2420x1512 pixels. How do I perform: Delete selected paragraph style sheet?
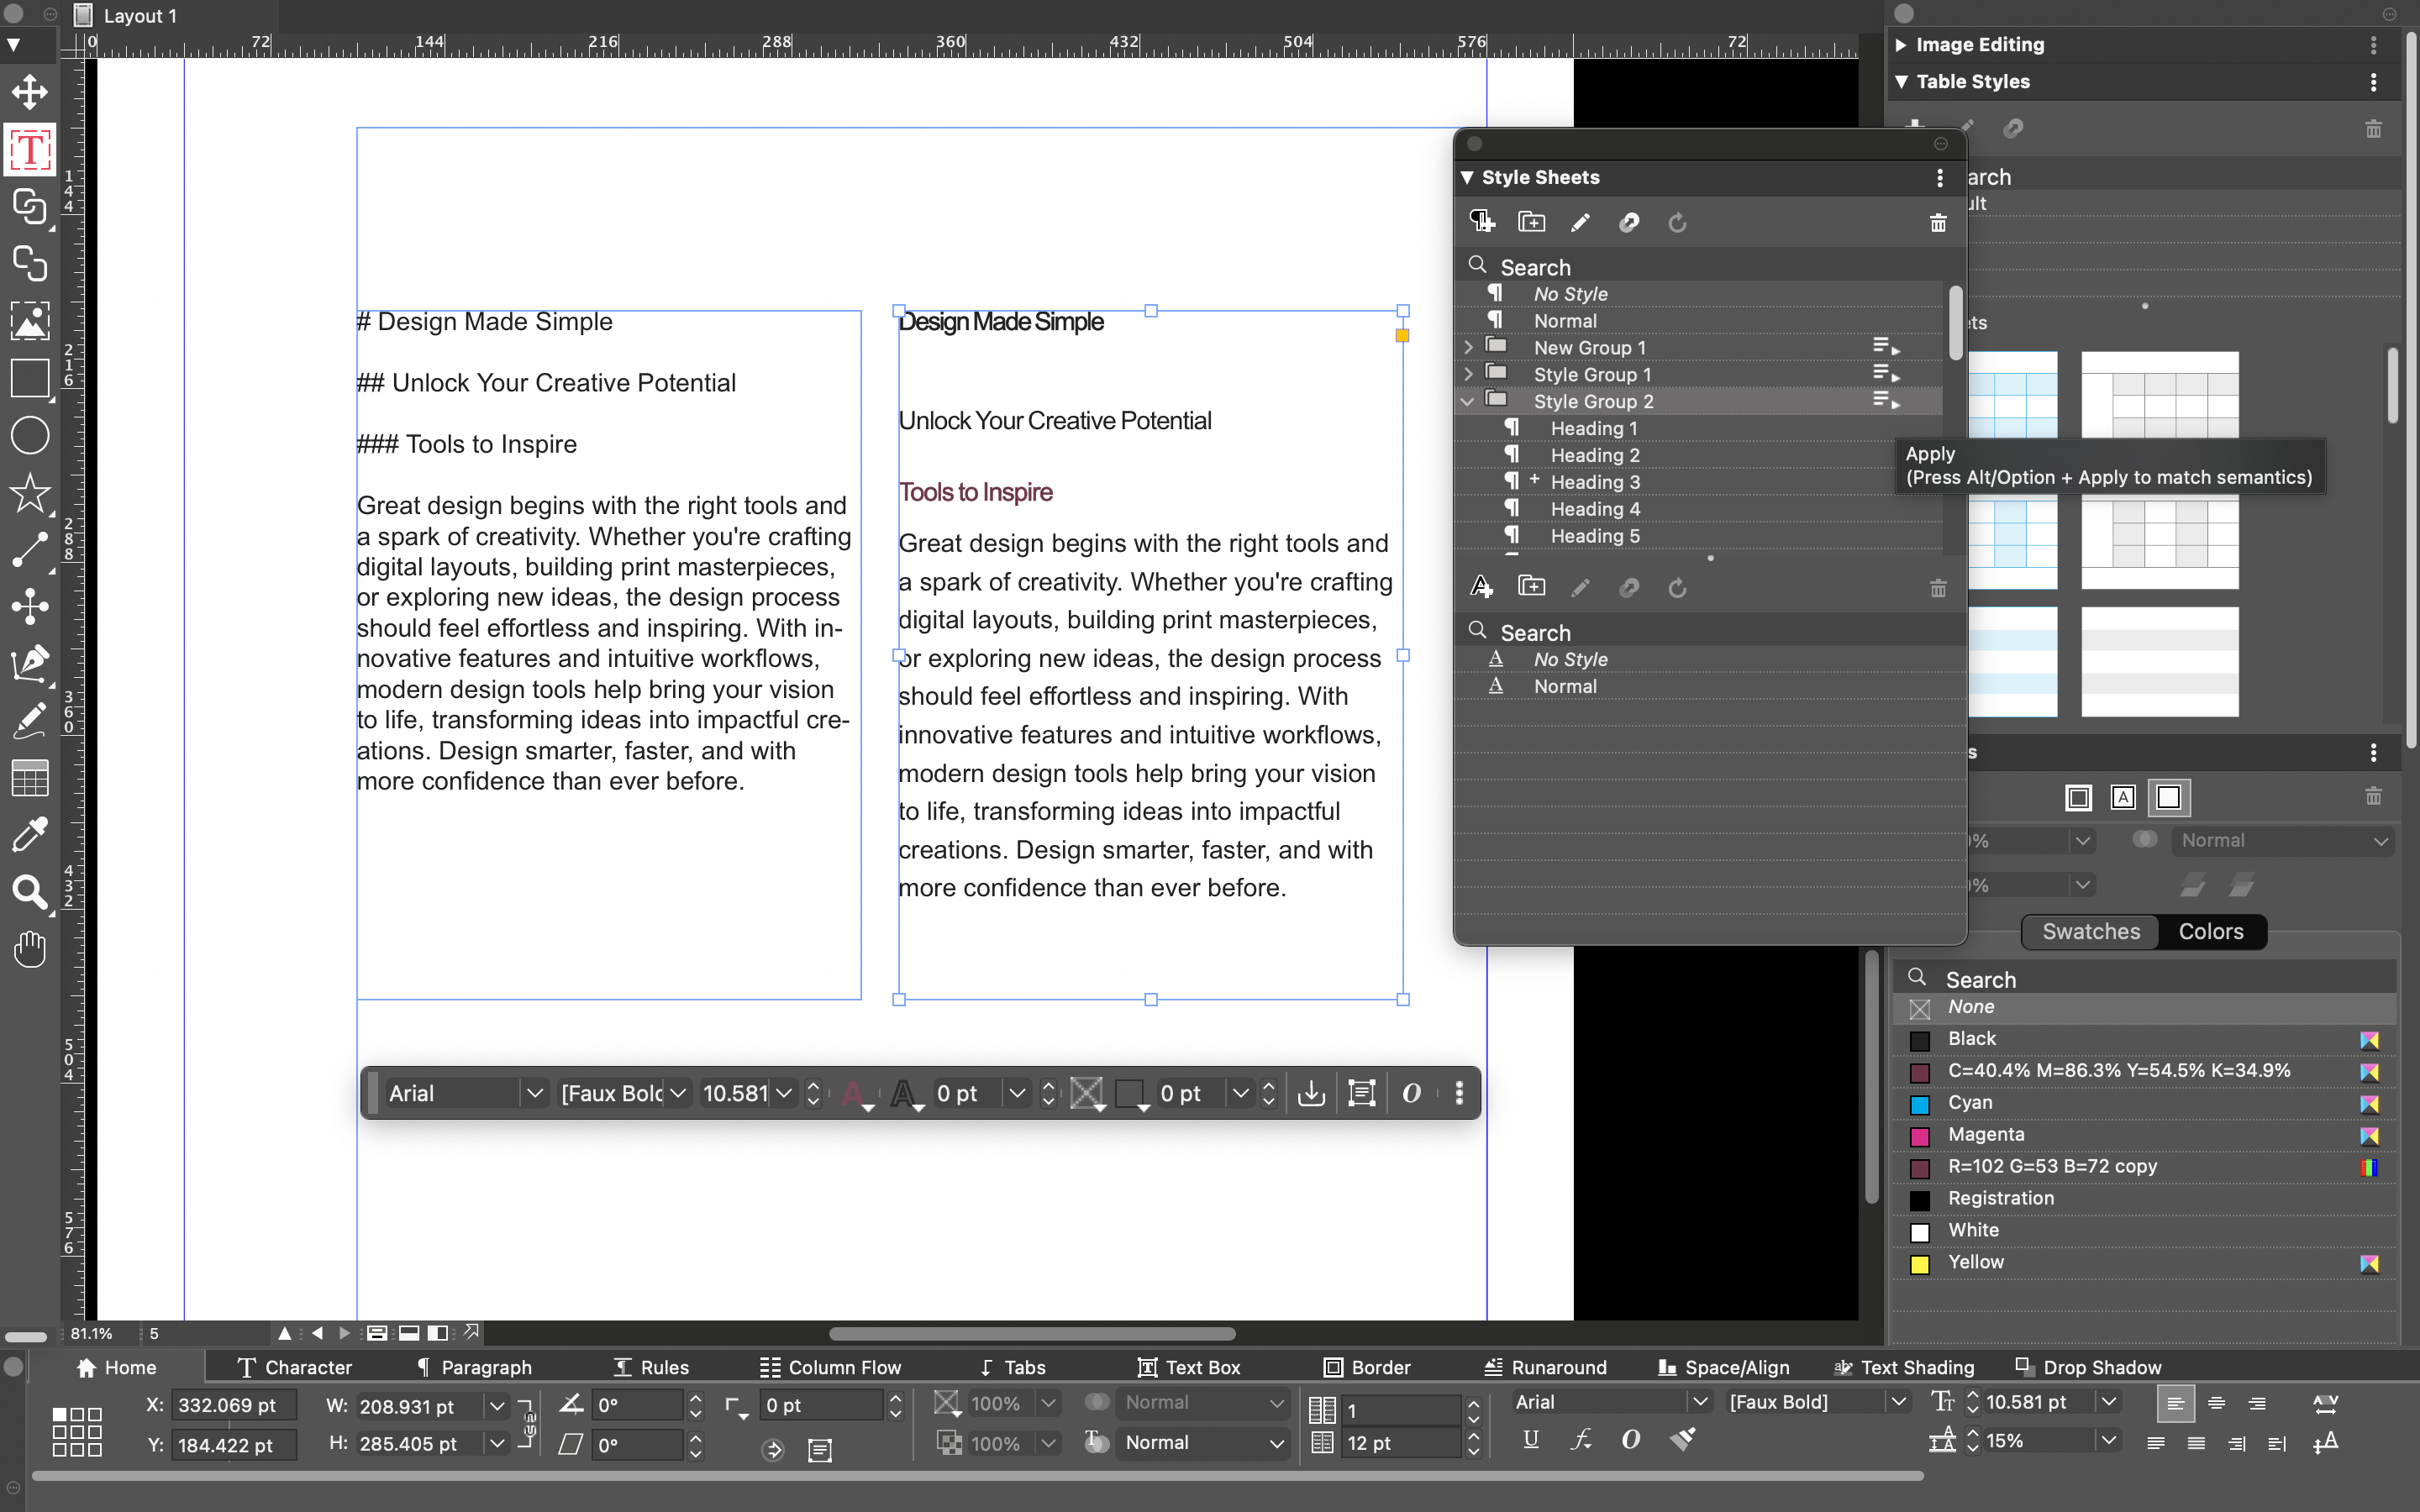click(1938, 222)
